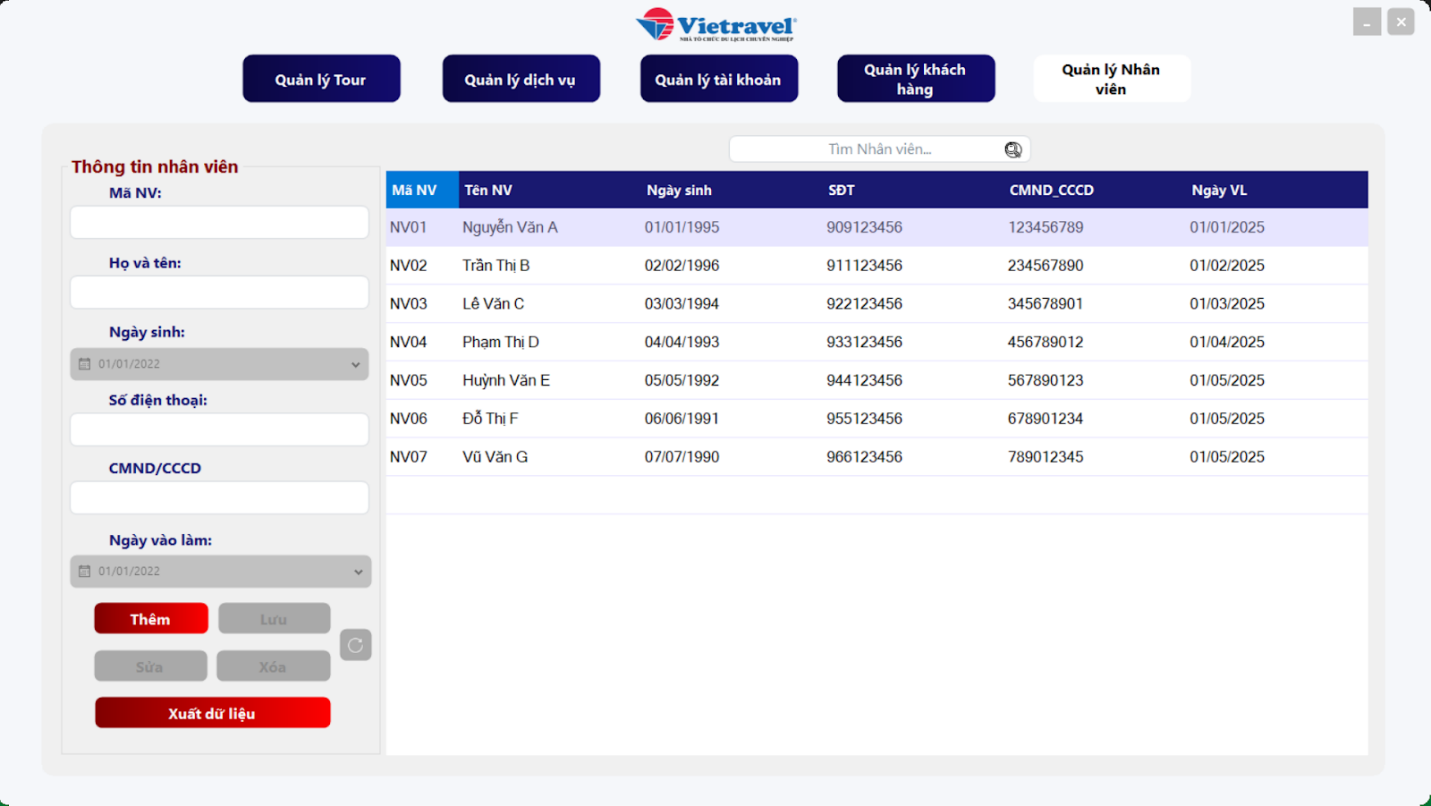
Task: Click the name Nguyễn Văn A
Action: pyautogui.click(x=510, y=228)
